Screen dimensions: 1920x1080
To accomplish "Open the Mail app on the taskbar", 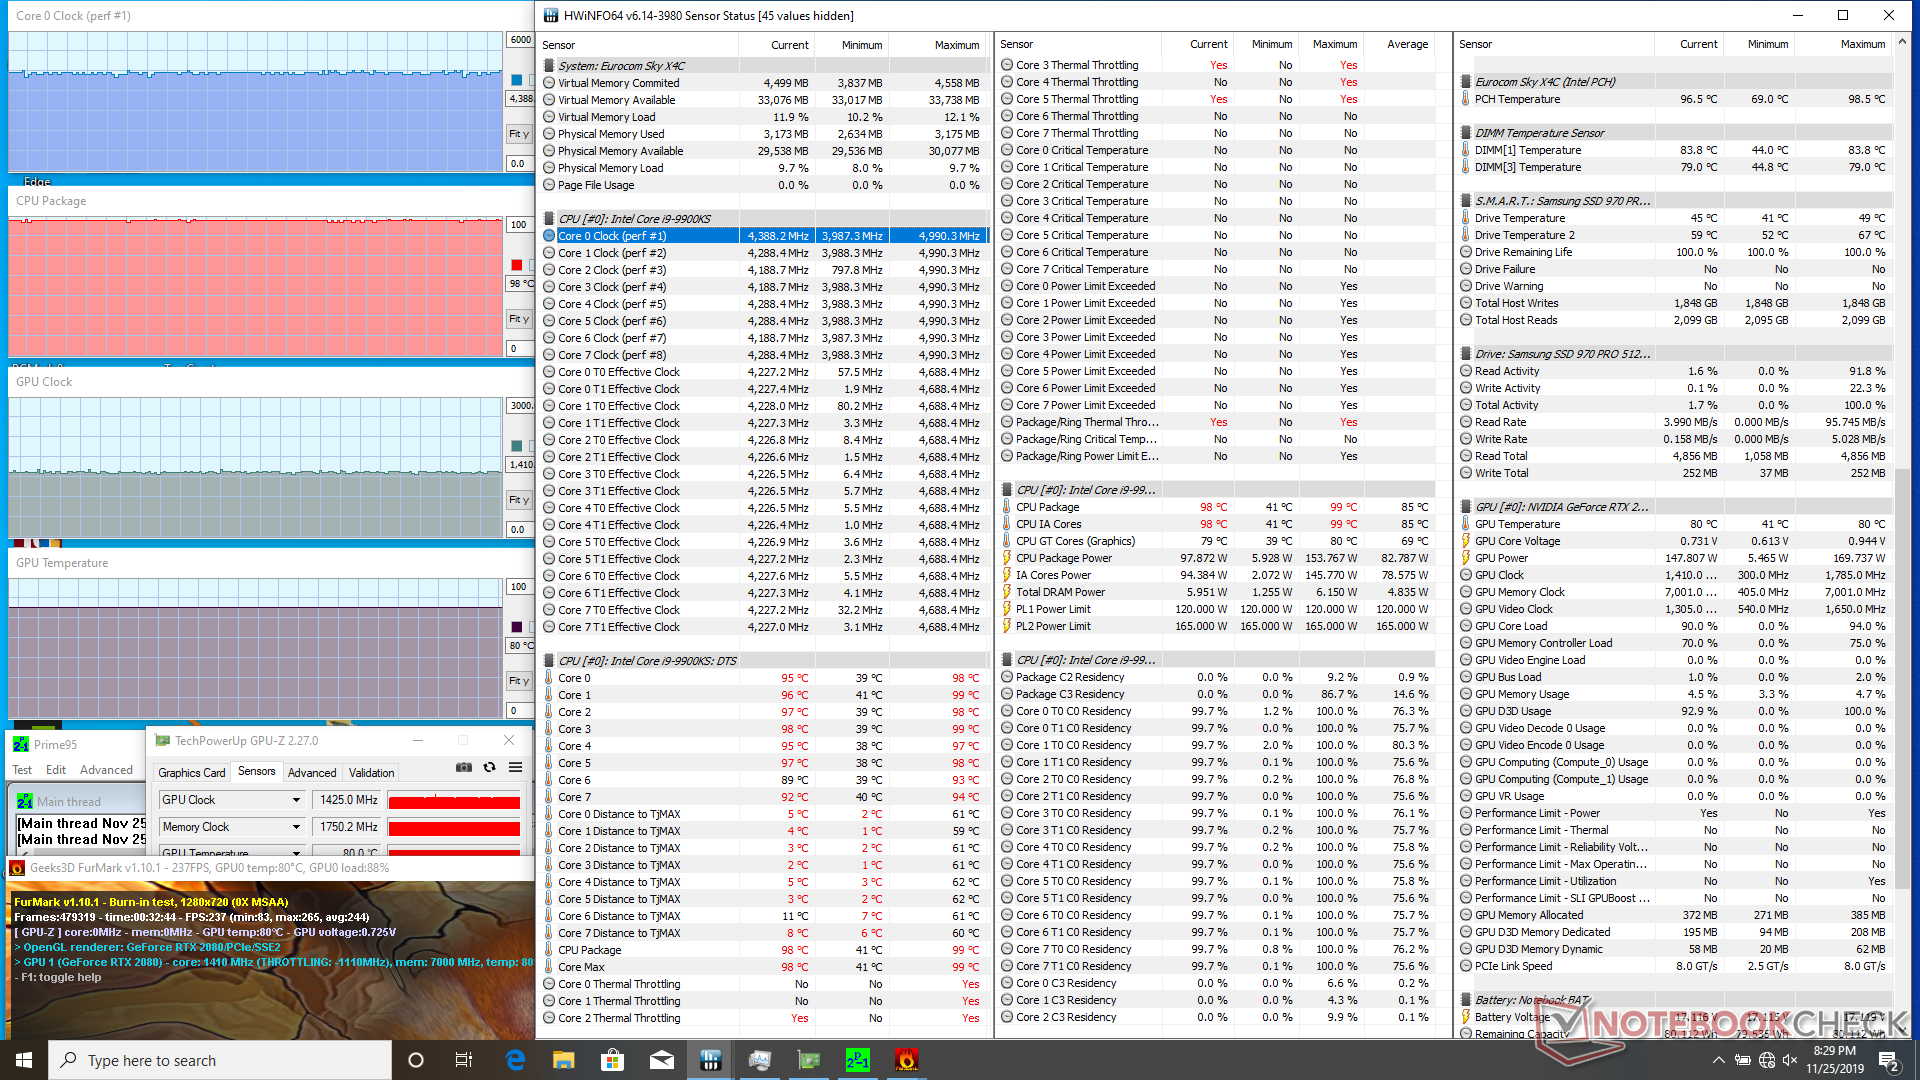I will (662, 1060).
